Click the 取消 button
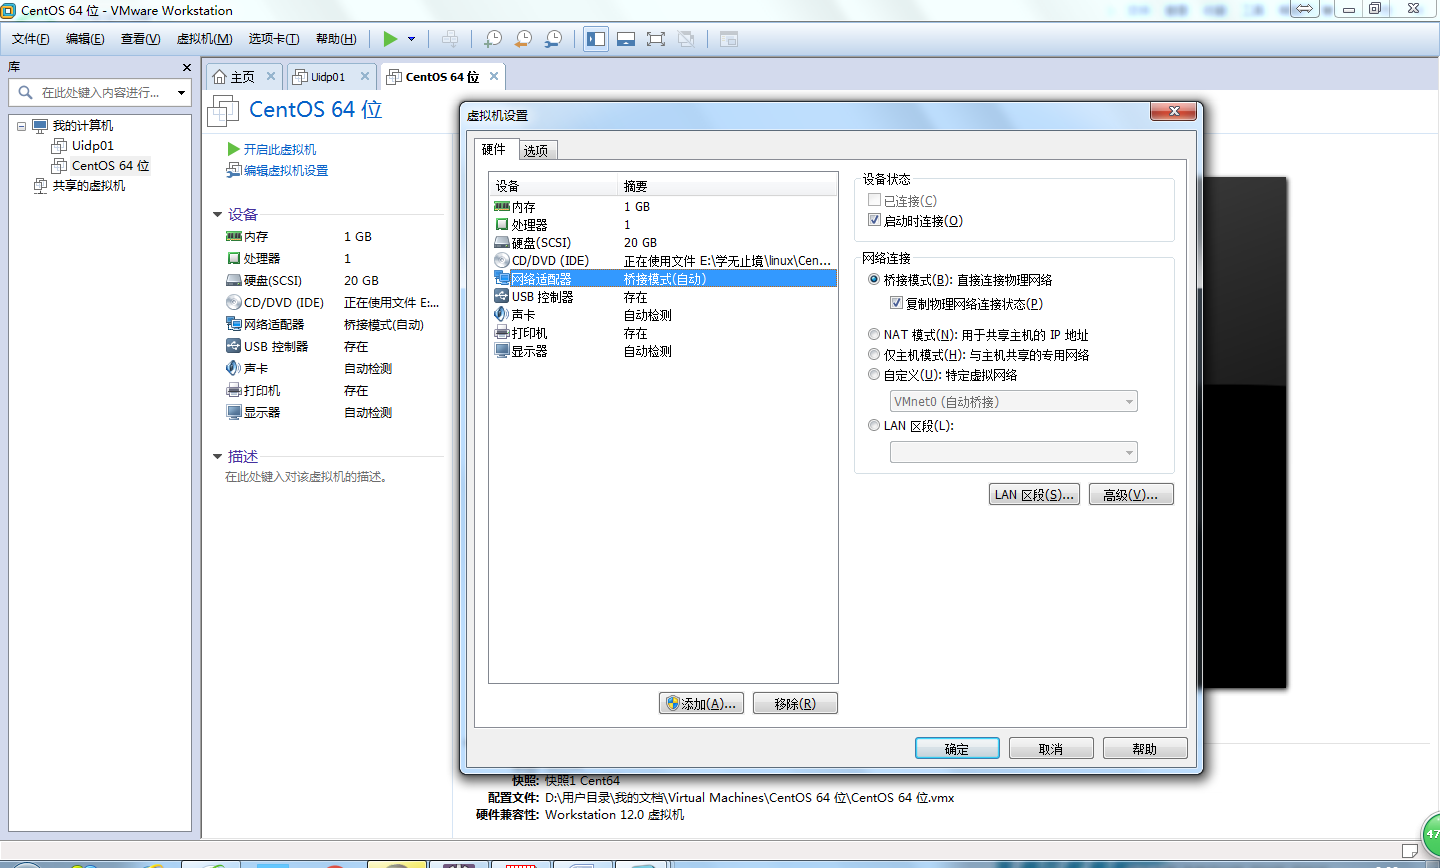The height and width of the screenshot is (868, 1440). click(1051, 748)
